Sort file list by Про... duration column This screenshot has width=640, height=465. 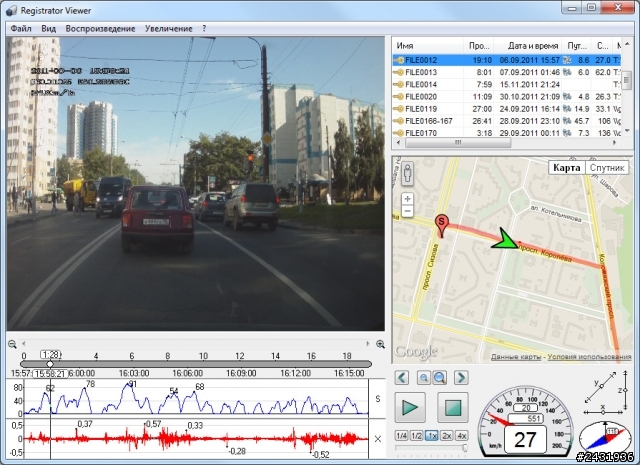click(x=479, y=46)
